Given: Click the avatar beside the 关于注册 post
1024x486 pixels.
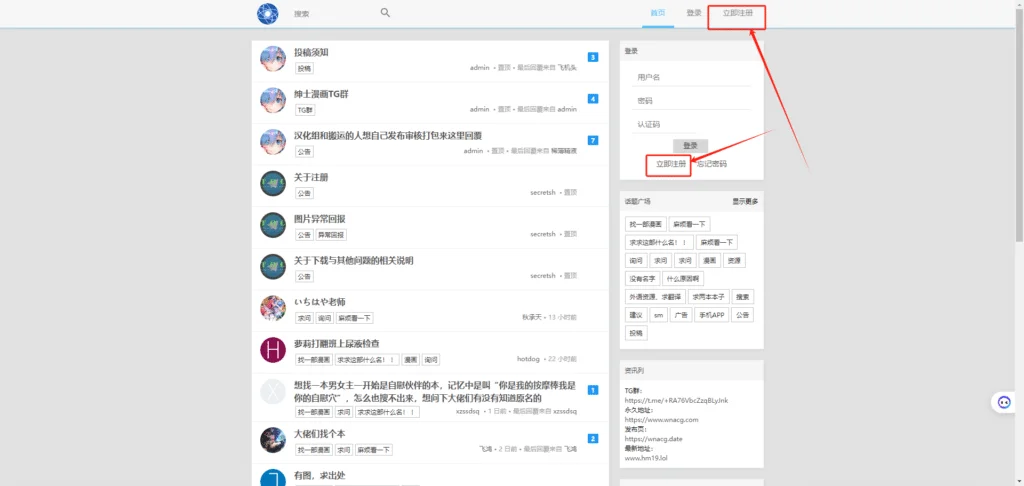Looking at the screenshot, I should 273,183.
